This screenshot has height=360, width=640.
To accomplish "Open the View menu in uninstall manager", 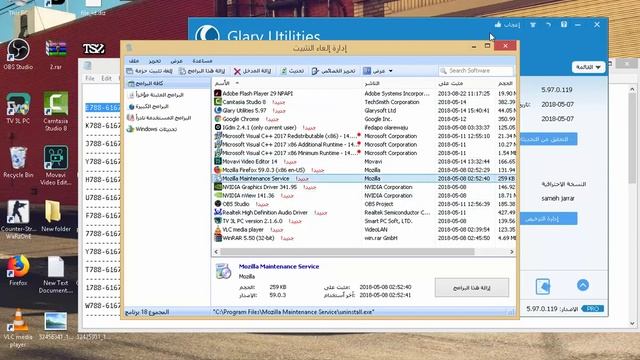I will pyautogui.click(x=176, y=61).
